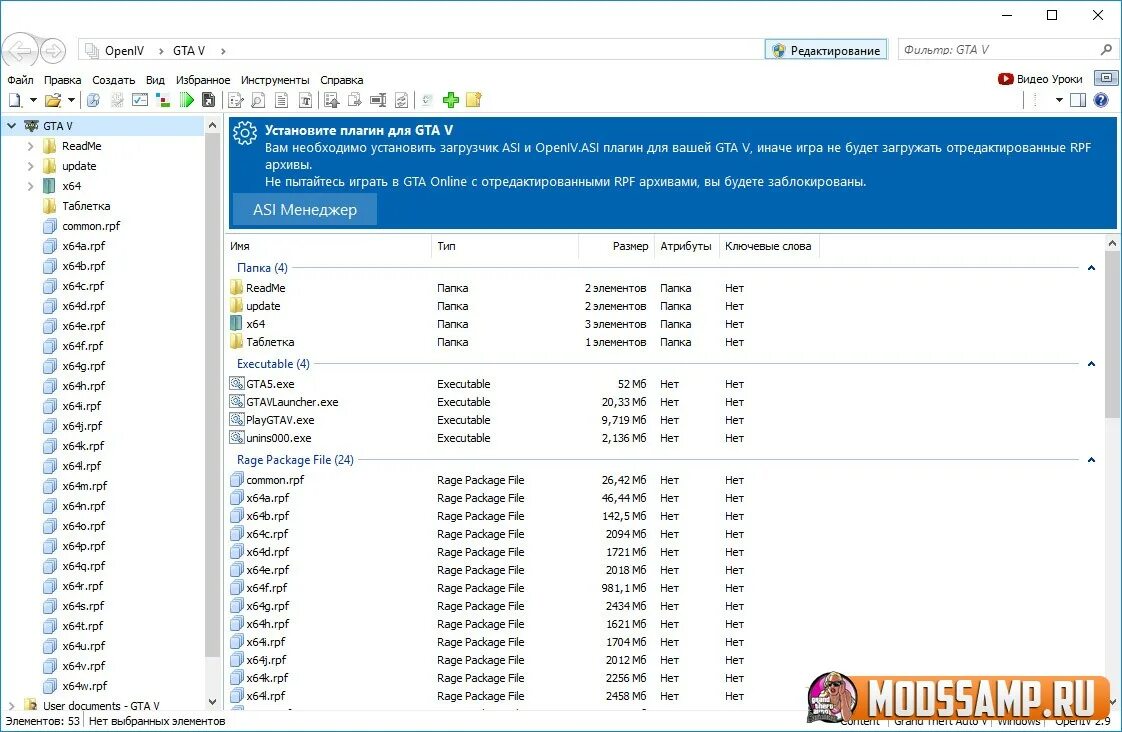
Task: Click the magnifier icon in filter box
Action: point(1106,49)
